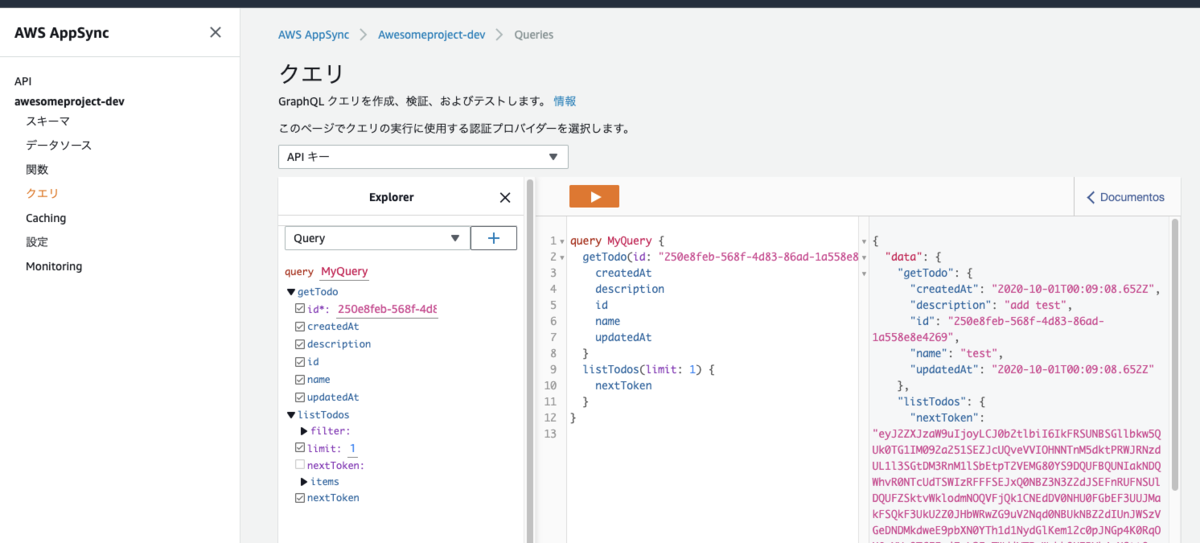Edit the MyQuery name in Explorer
The height and width of the screenshot is (543, 1200).
pos(345,271)
